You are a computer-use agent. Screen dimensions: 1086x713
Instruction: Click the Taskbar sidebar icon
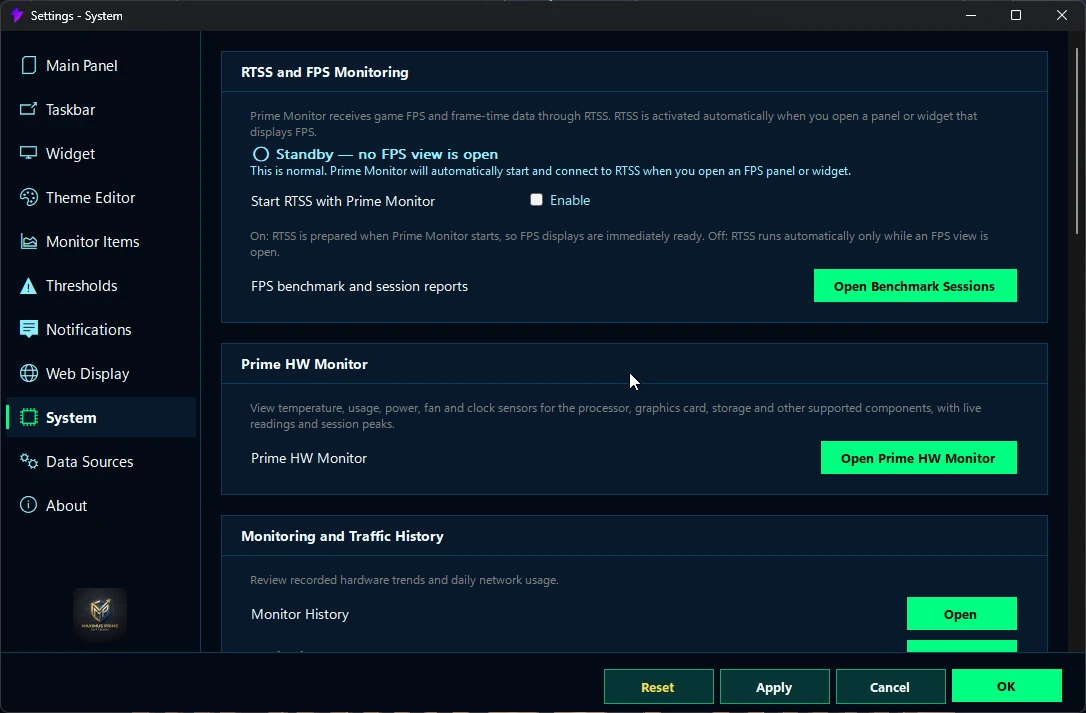[x=28, y=109]
